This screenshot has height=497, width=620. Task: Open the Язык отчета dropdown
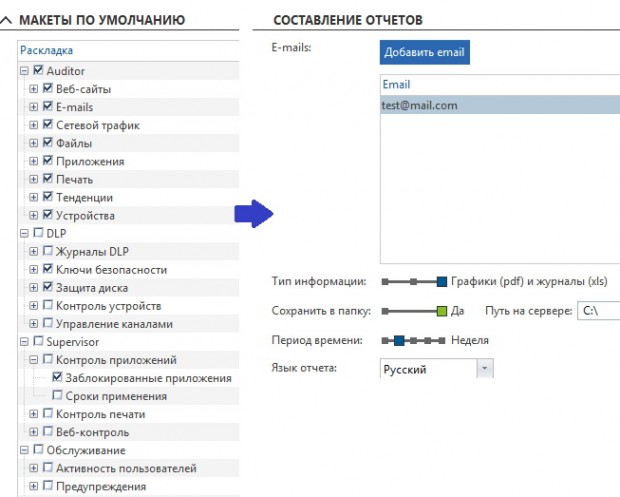[x=485, y=369]
